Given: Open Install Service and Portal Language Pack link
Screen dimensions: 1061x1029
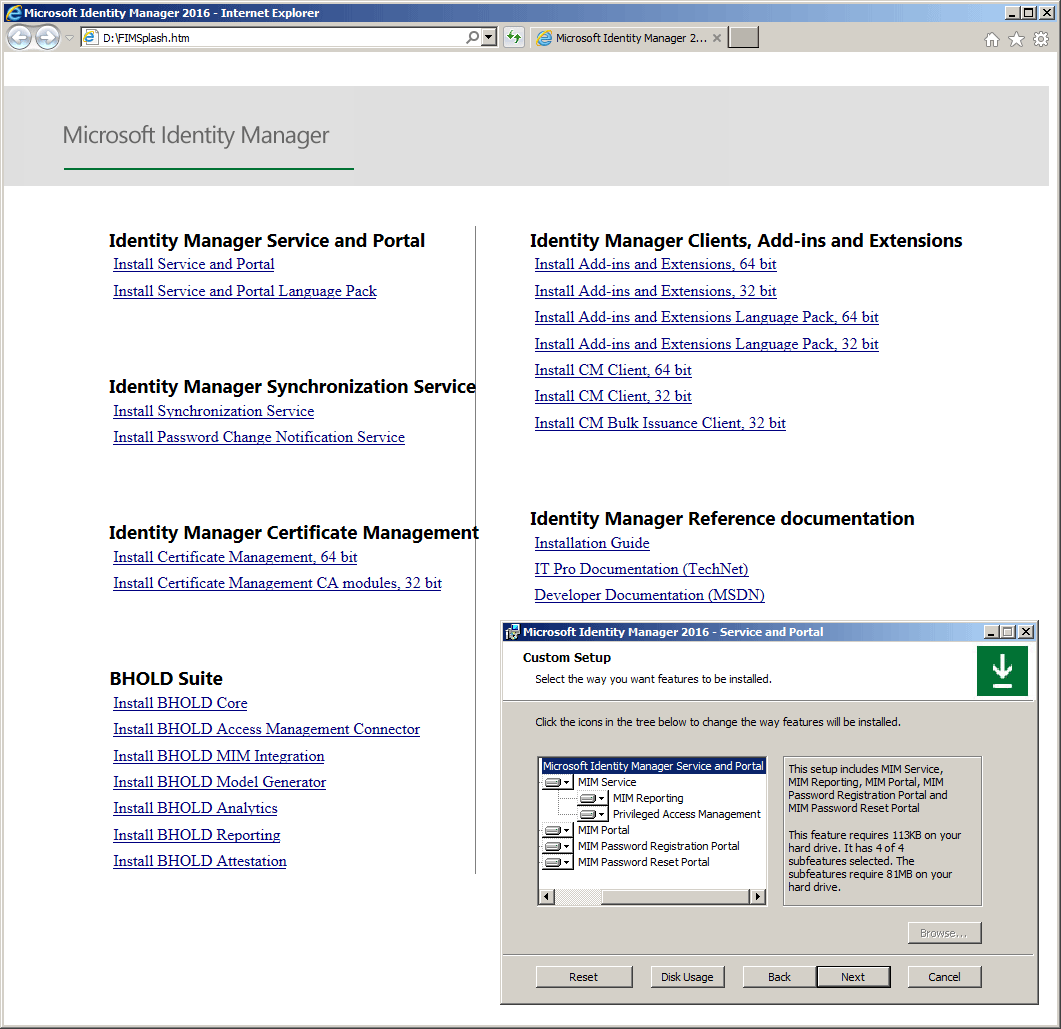Looking at the screenshot, I should [x=245, y=291].
